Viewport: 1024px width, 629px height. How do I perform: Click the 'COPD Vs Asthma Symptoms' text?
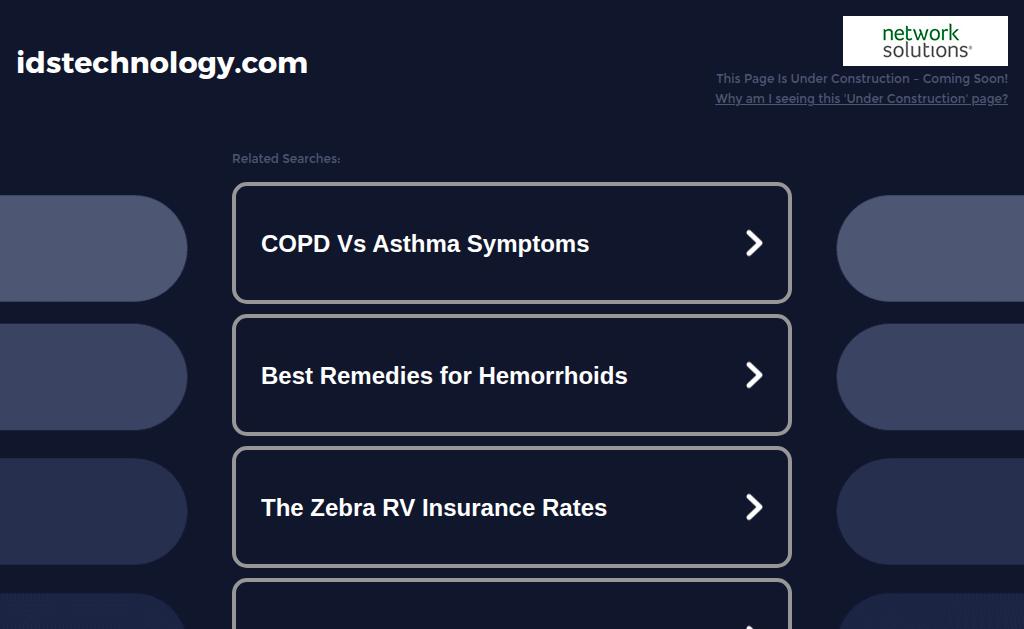pos(425,244)
